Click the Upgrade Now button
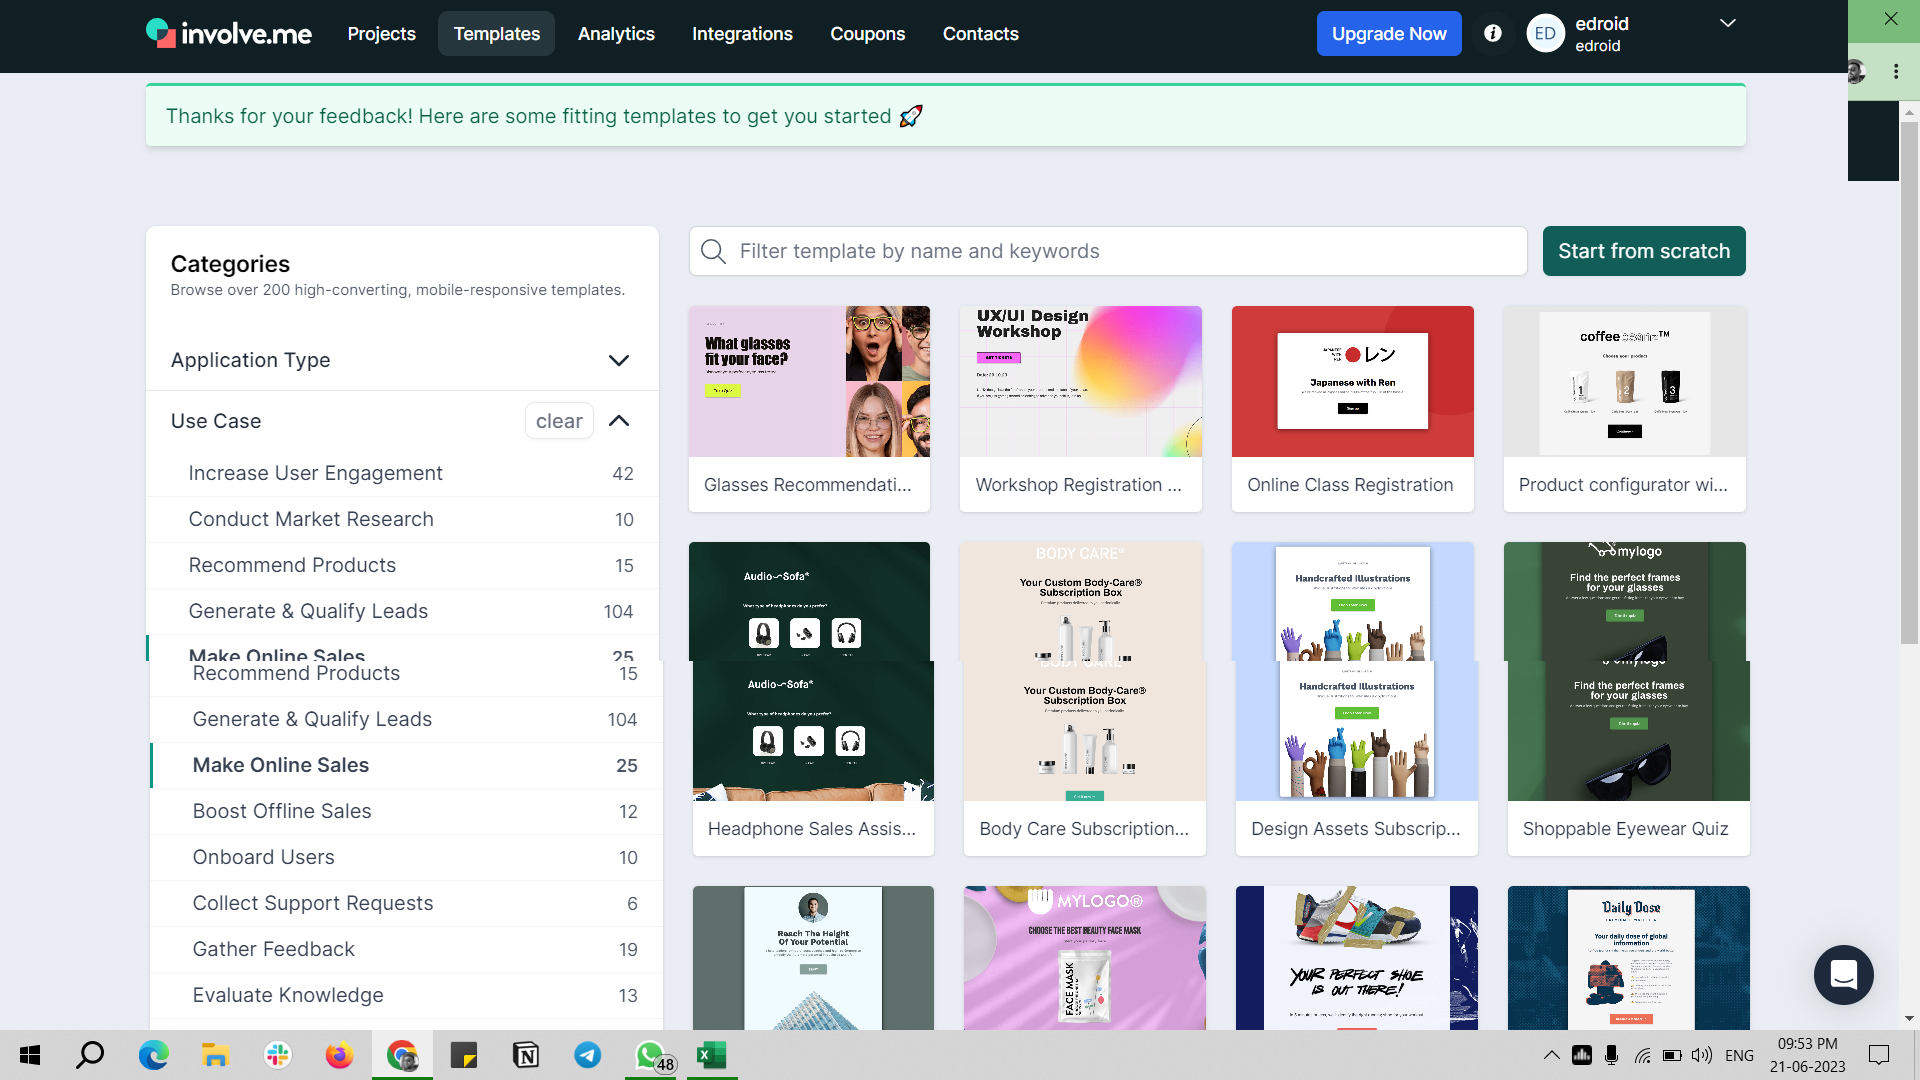Image resolution: width=1920 pixels, height=1080 pixels. click(x=1389, y=33)
